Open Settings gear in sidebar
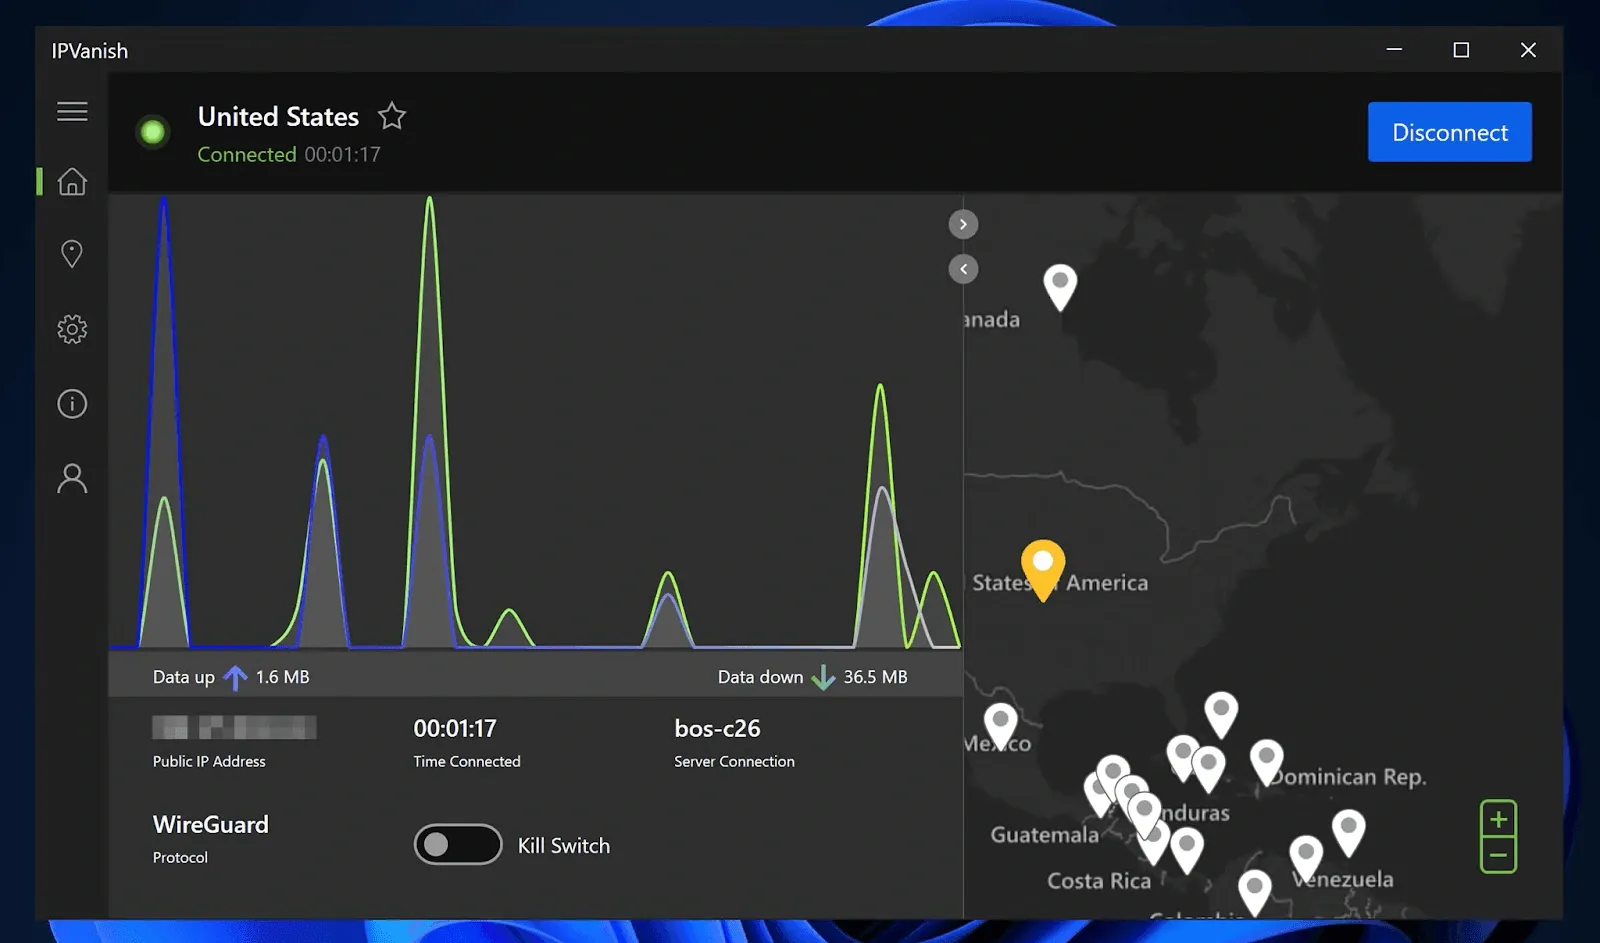Viewport: 1600px width, 943px height. click(72, 329)
